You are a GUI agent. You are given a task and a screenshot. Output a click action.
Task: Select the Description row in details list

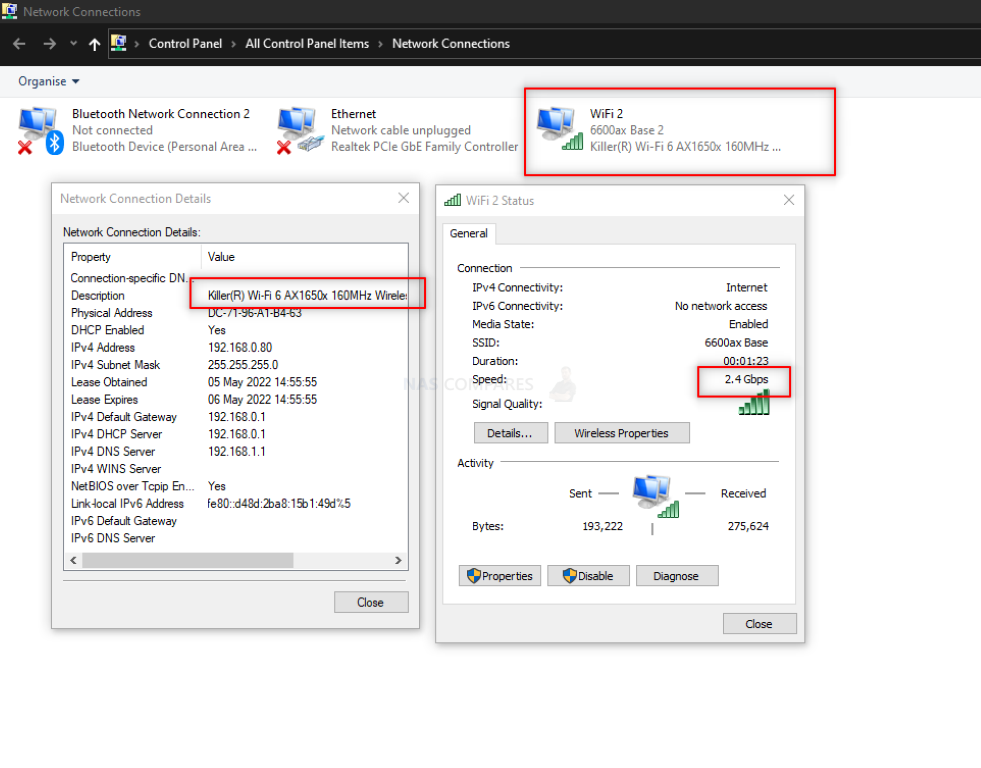click(x=238, y=295)
